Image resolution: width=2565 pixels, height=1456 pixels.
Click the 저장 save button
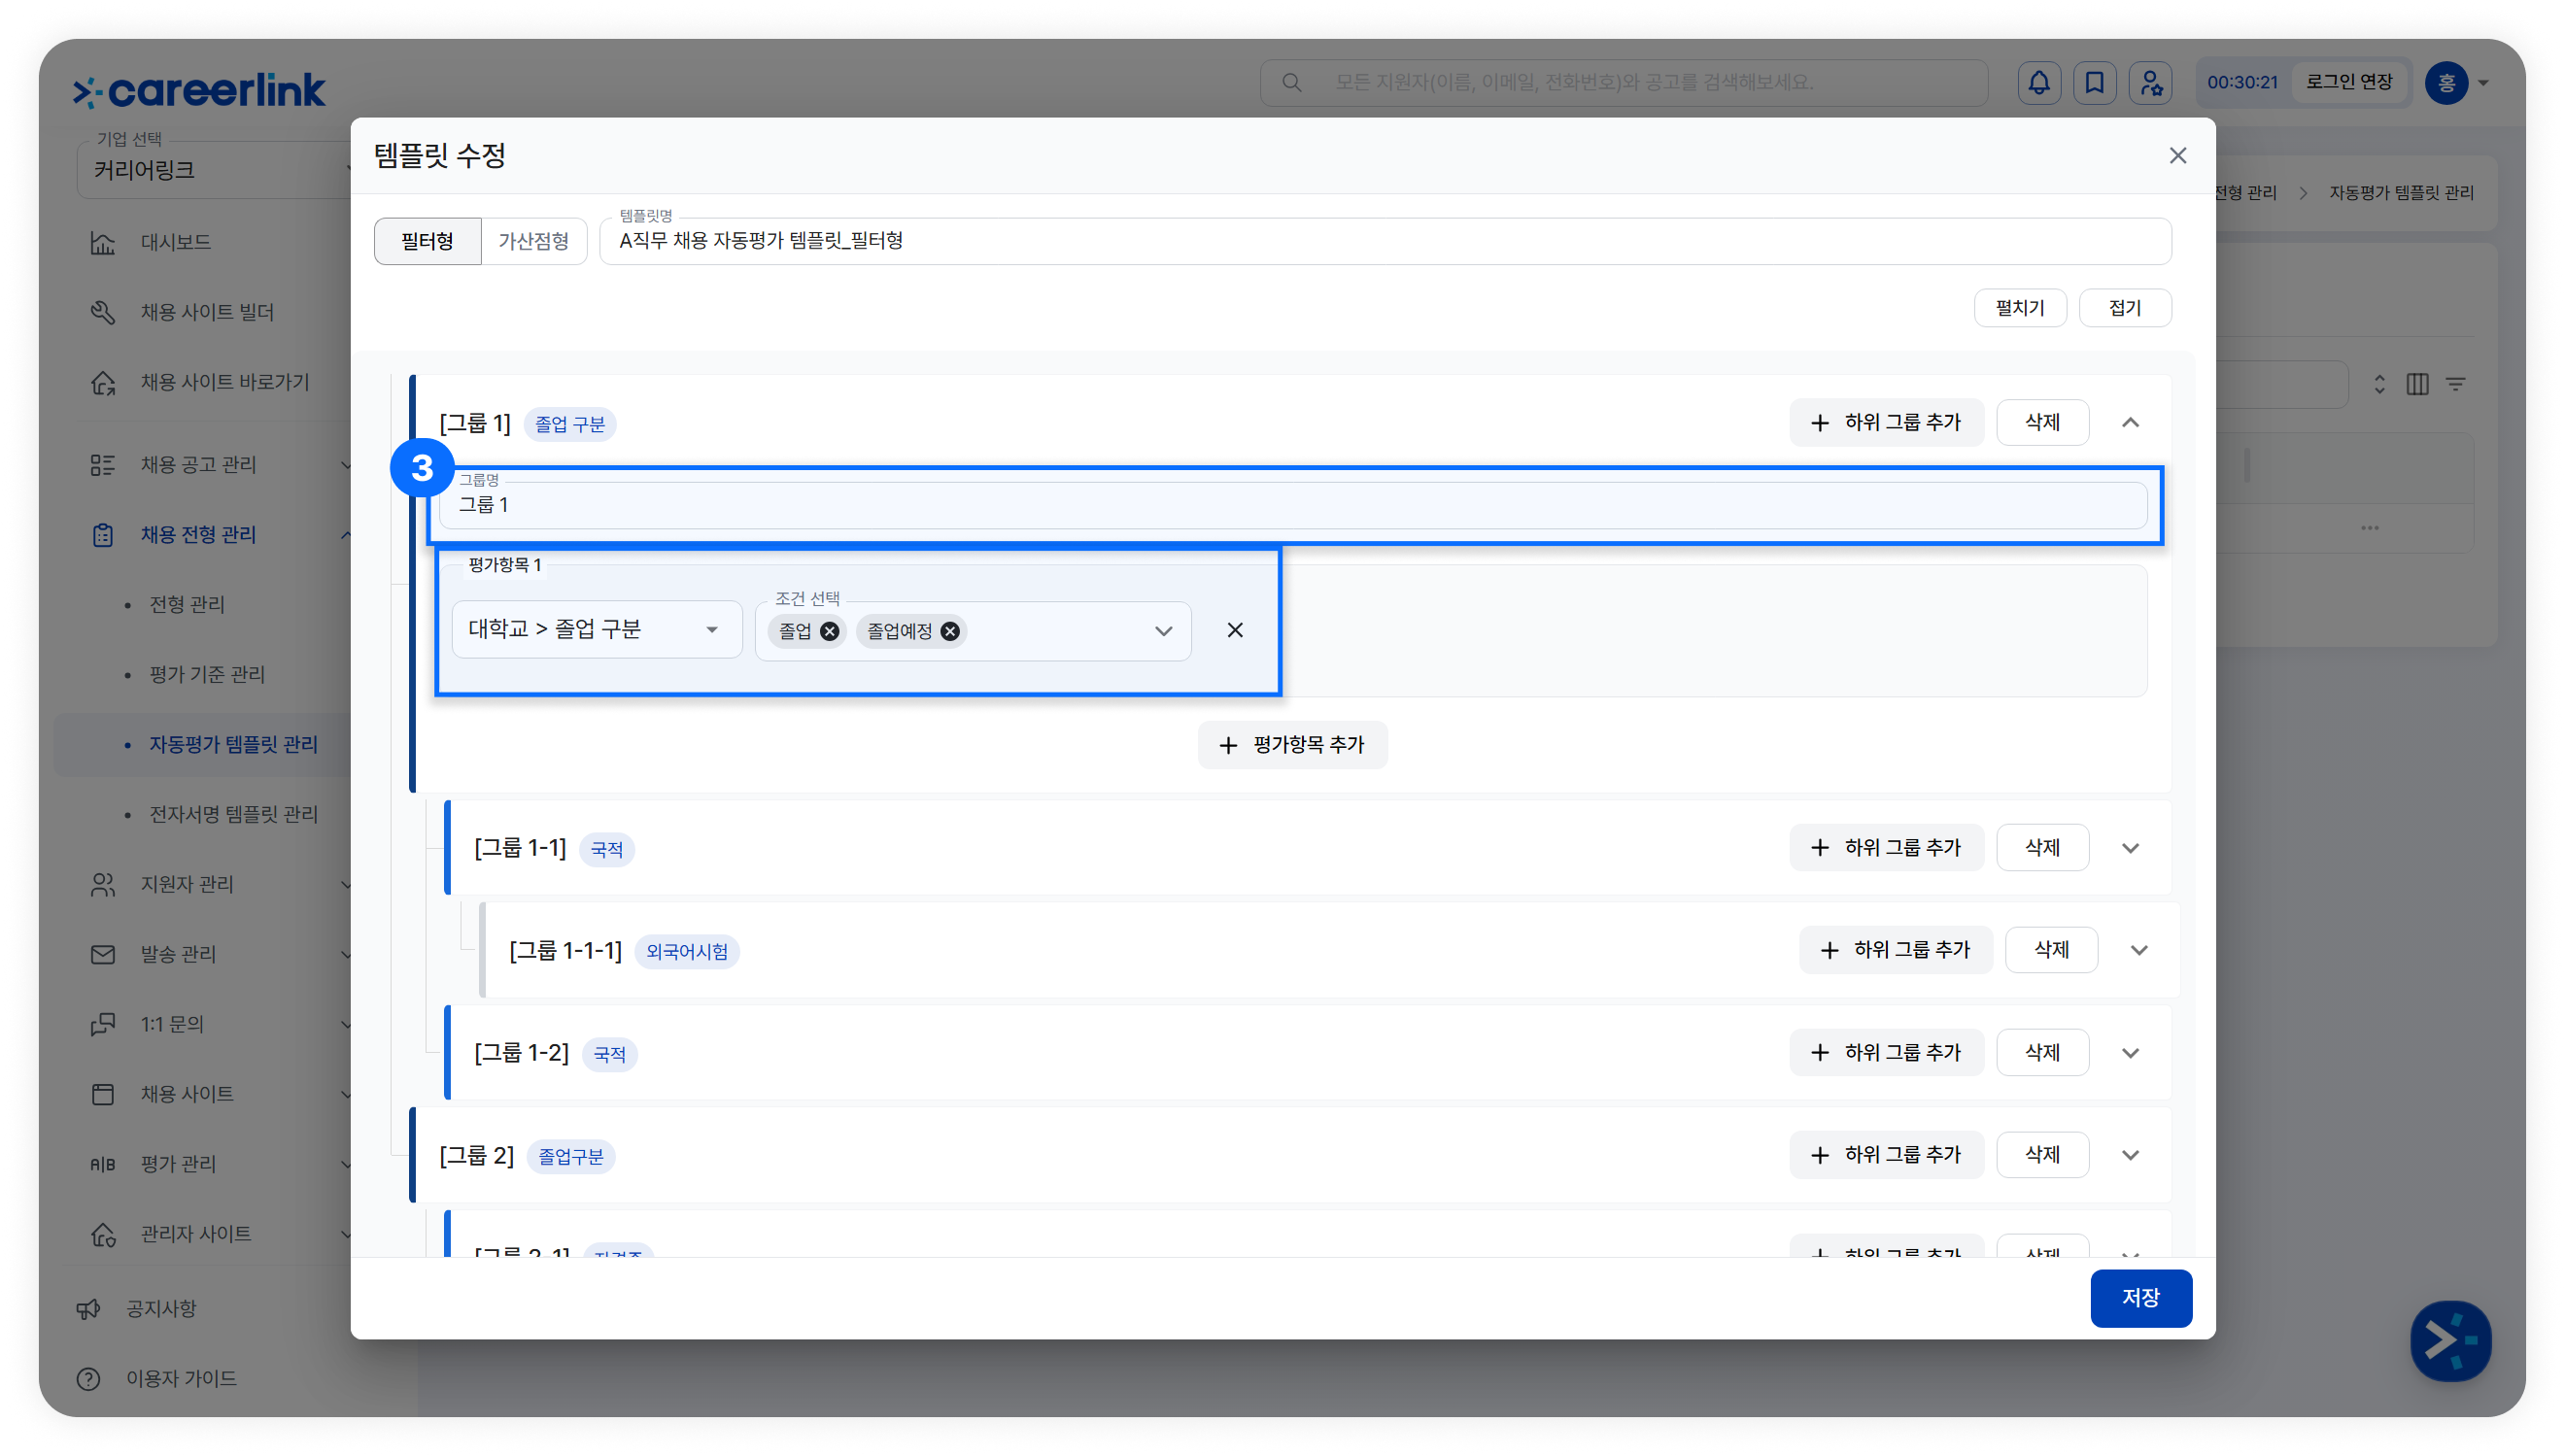2140,1298
